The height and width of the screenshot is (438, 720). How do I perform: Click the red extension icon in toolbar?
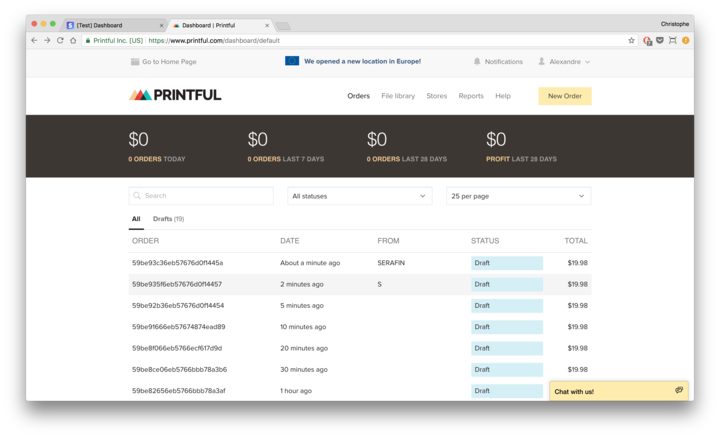point(647,41)
